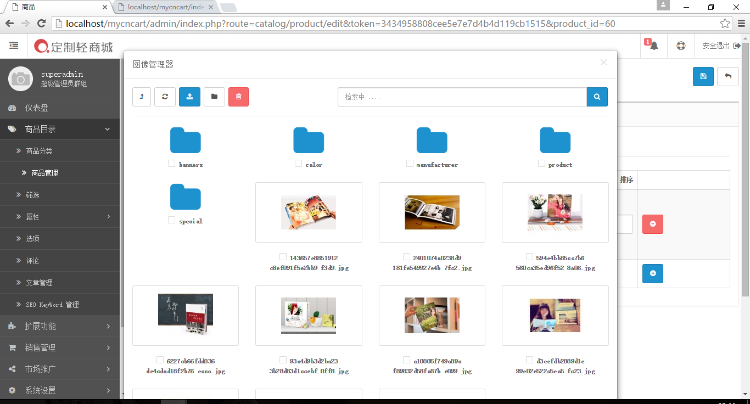Open 仪表盘 in the sidebar
750x404 pixels.
click(x=60, y=108)
